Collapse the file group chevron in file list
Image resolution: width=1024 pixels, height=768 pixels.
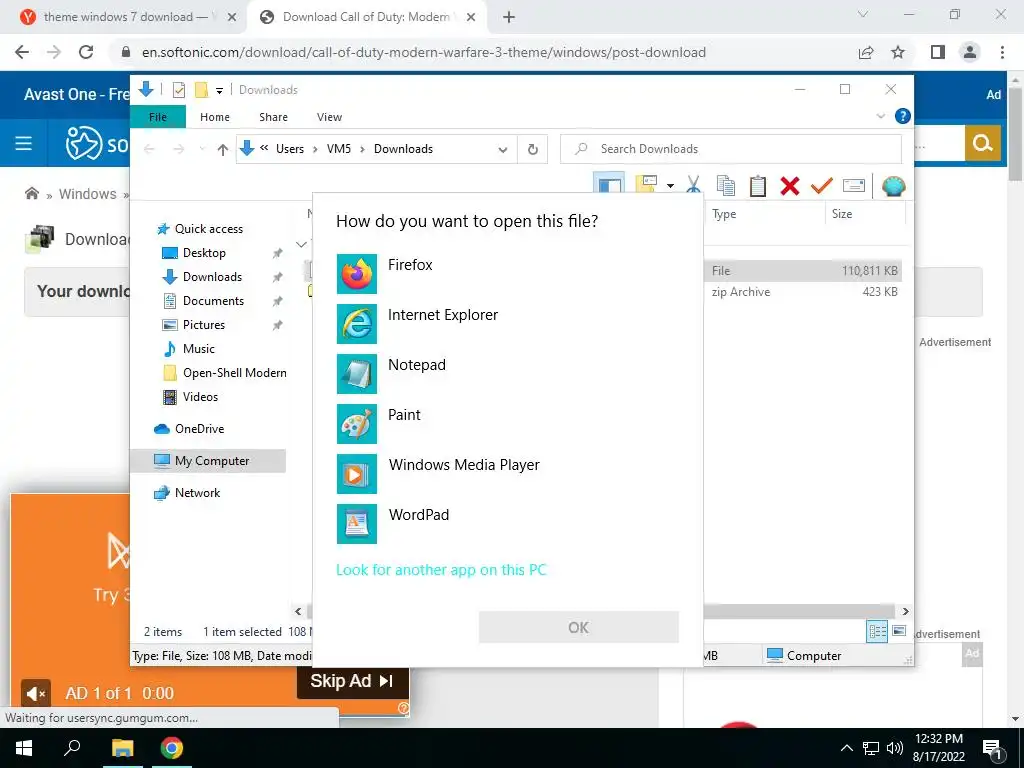301,244
